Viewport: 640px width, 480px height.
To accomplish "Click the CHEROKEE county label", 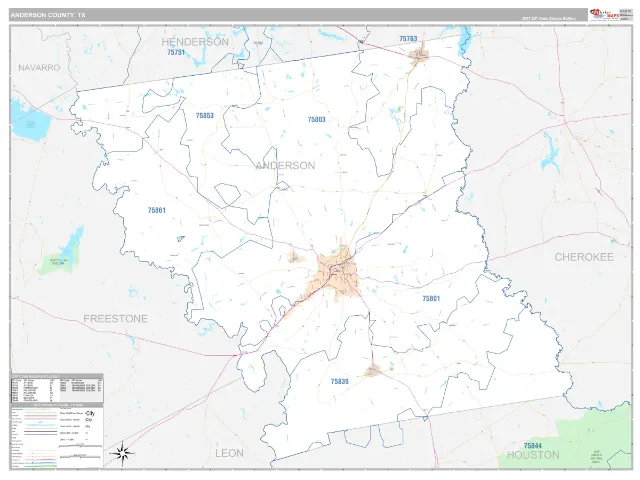I will [x=584, y=257].
